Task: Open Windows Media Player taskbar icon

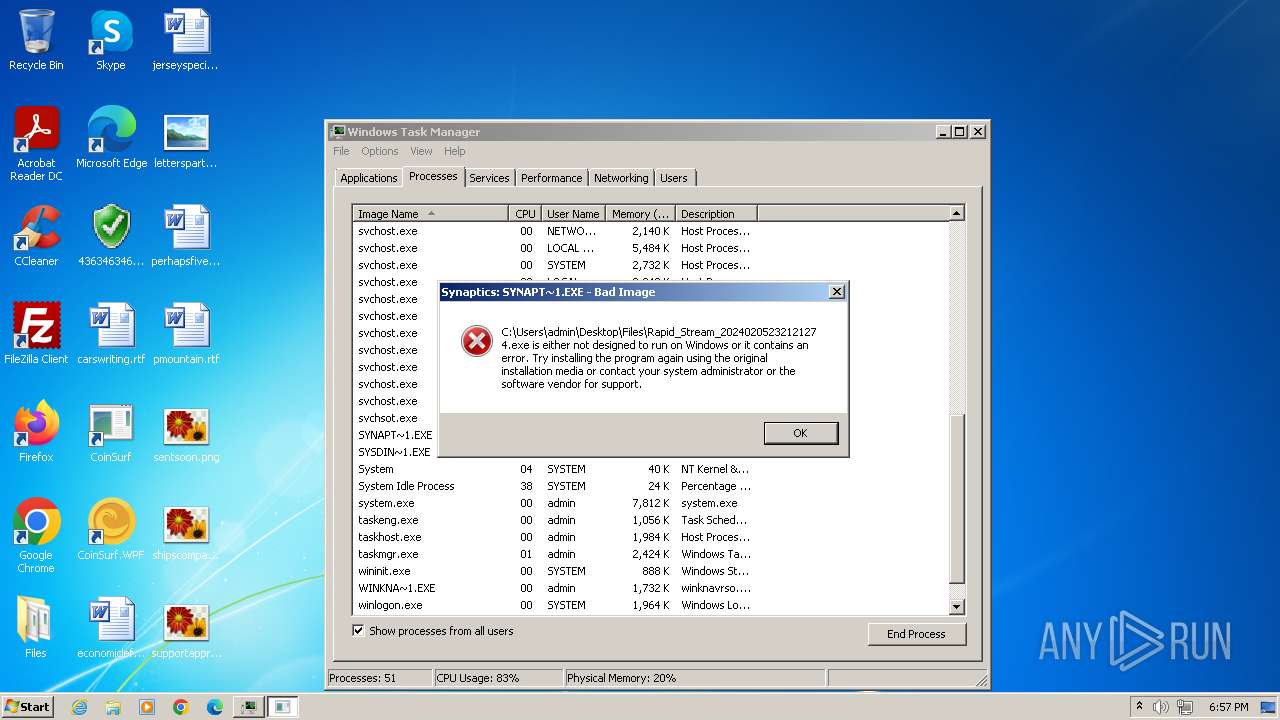Action: click(x=147, y=707)
